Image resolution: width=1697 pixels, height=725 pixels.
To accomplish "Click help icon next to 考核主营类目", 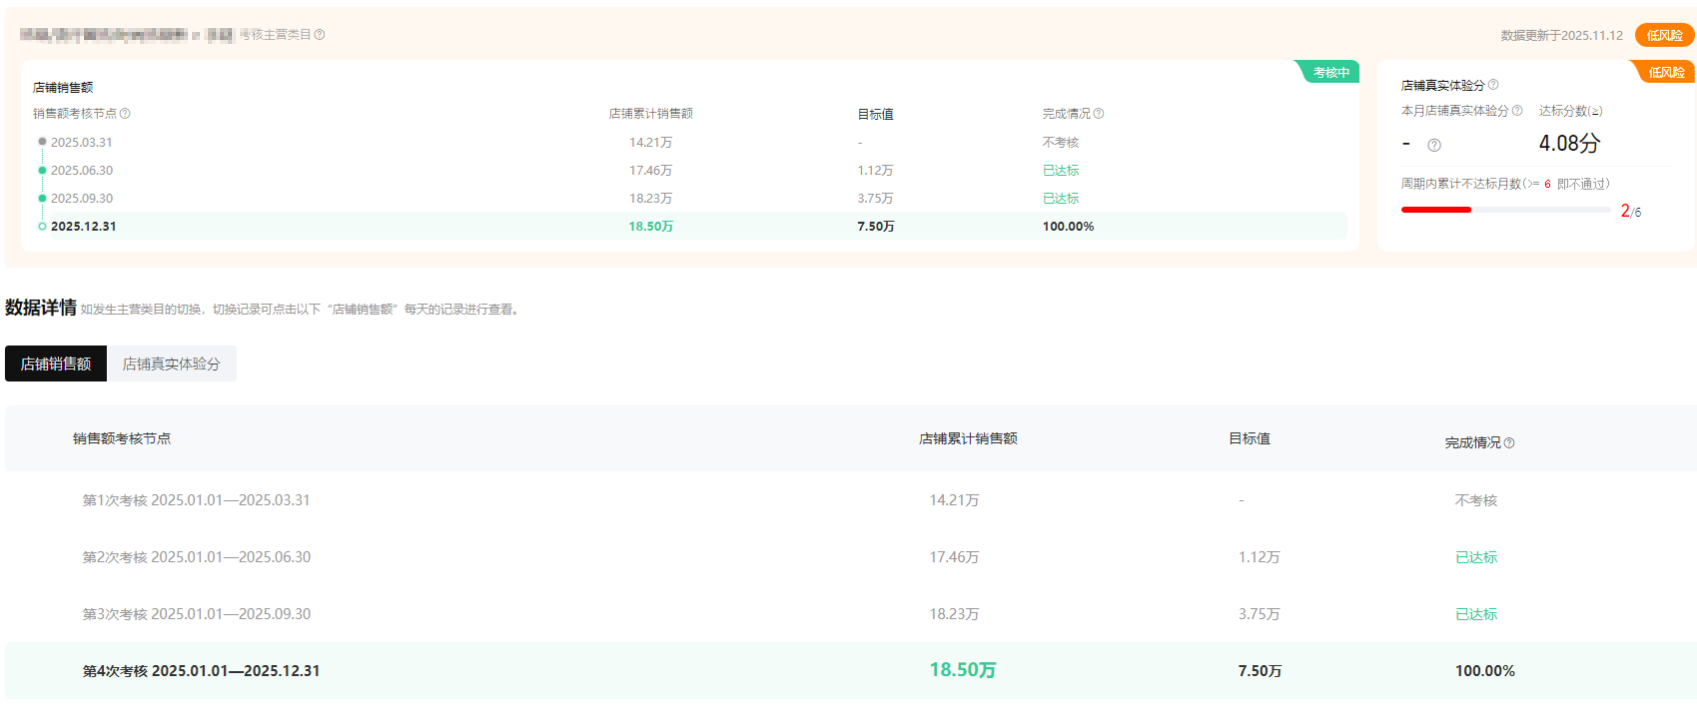I will 320,35.
